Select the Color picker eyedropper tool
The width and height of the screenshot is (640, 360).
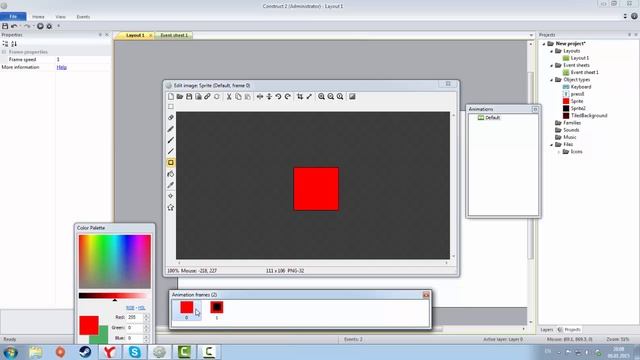(171, 185)
